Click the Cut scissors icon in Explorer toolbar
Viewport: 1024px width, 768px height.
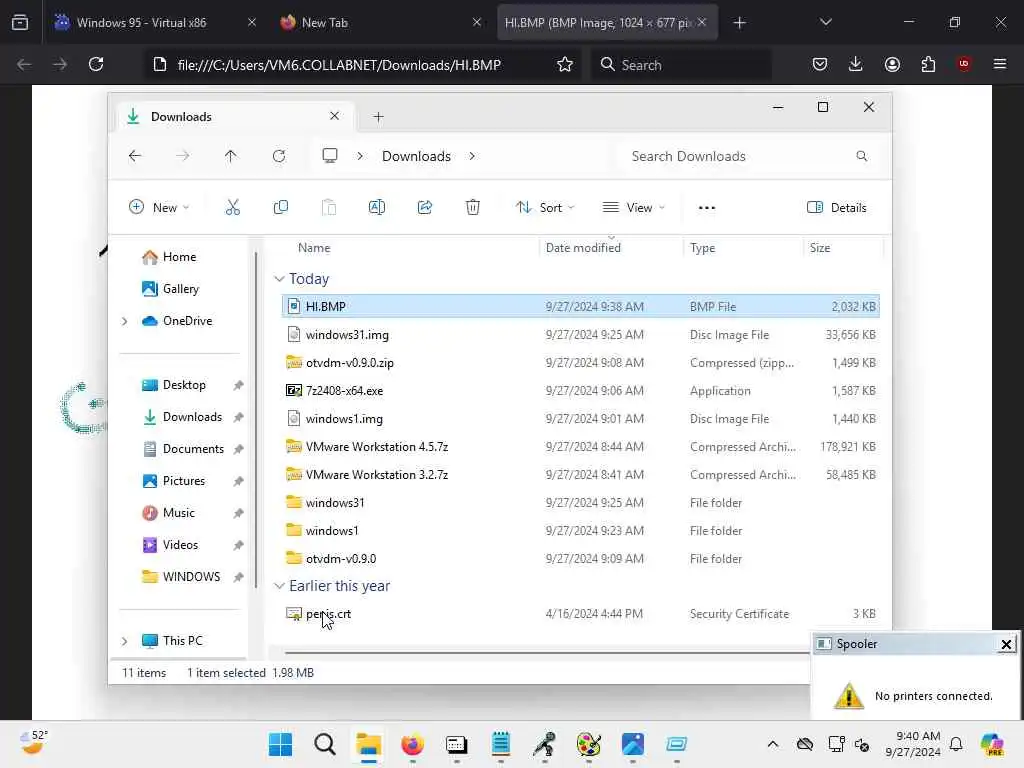(x=232, y=208)
